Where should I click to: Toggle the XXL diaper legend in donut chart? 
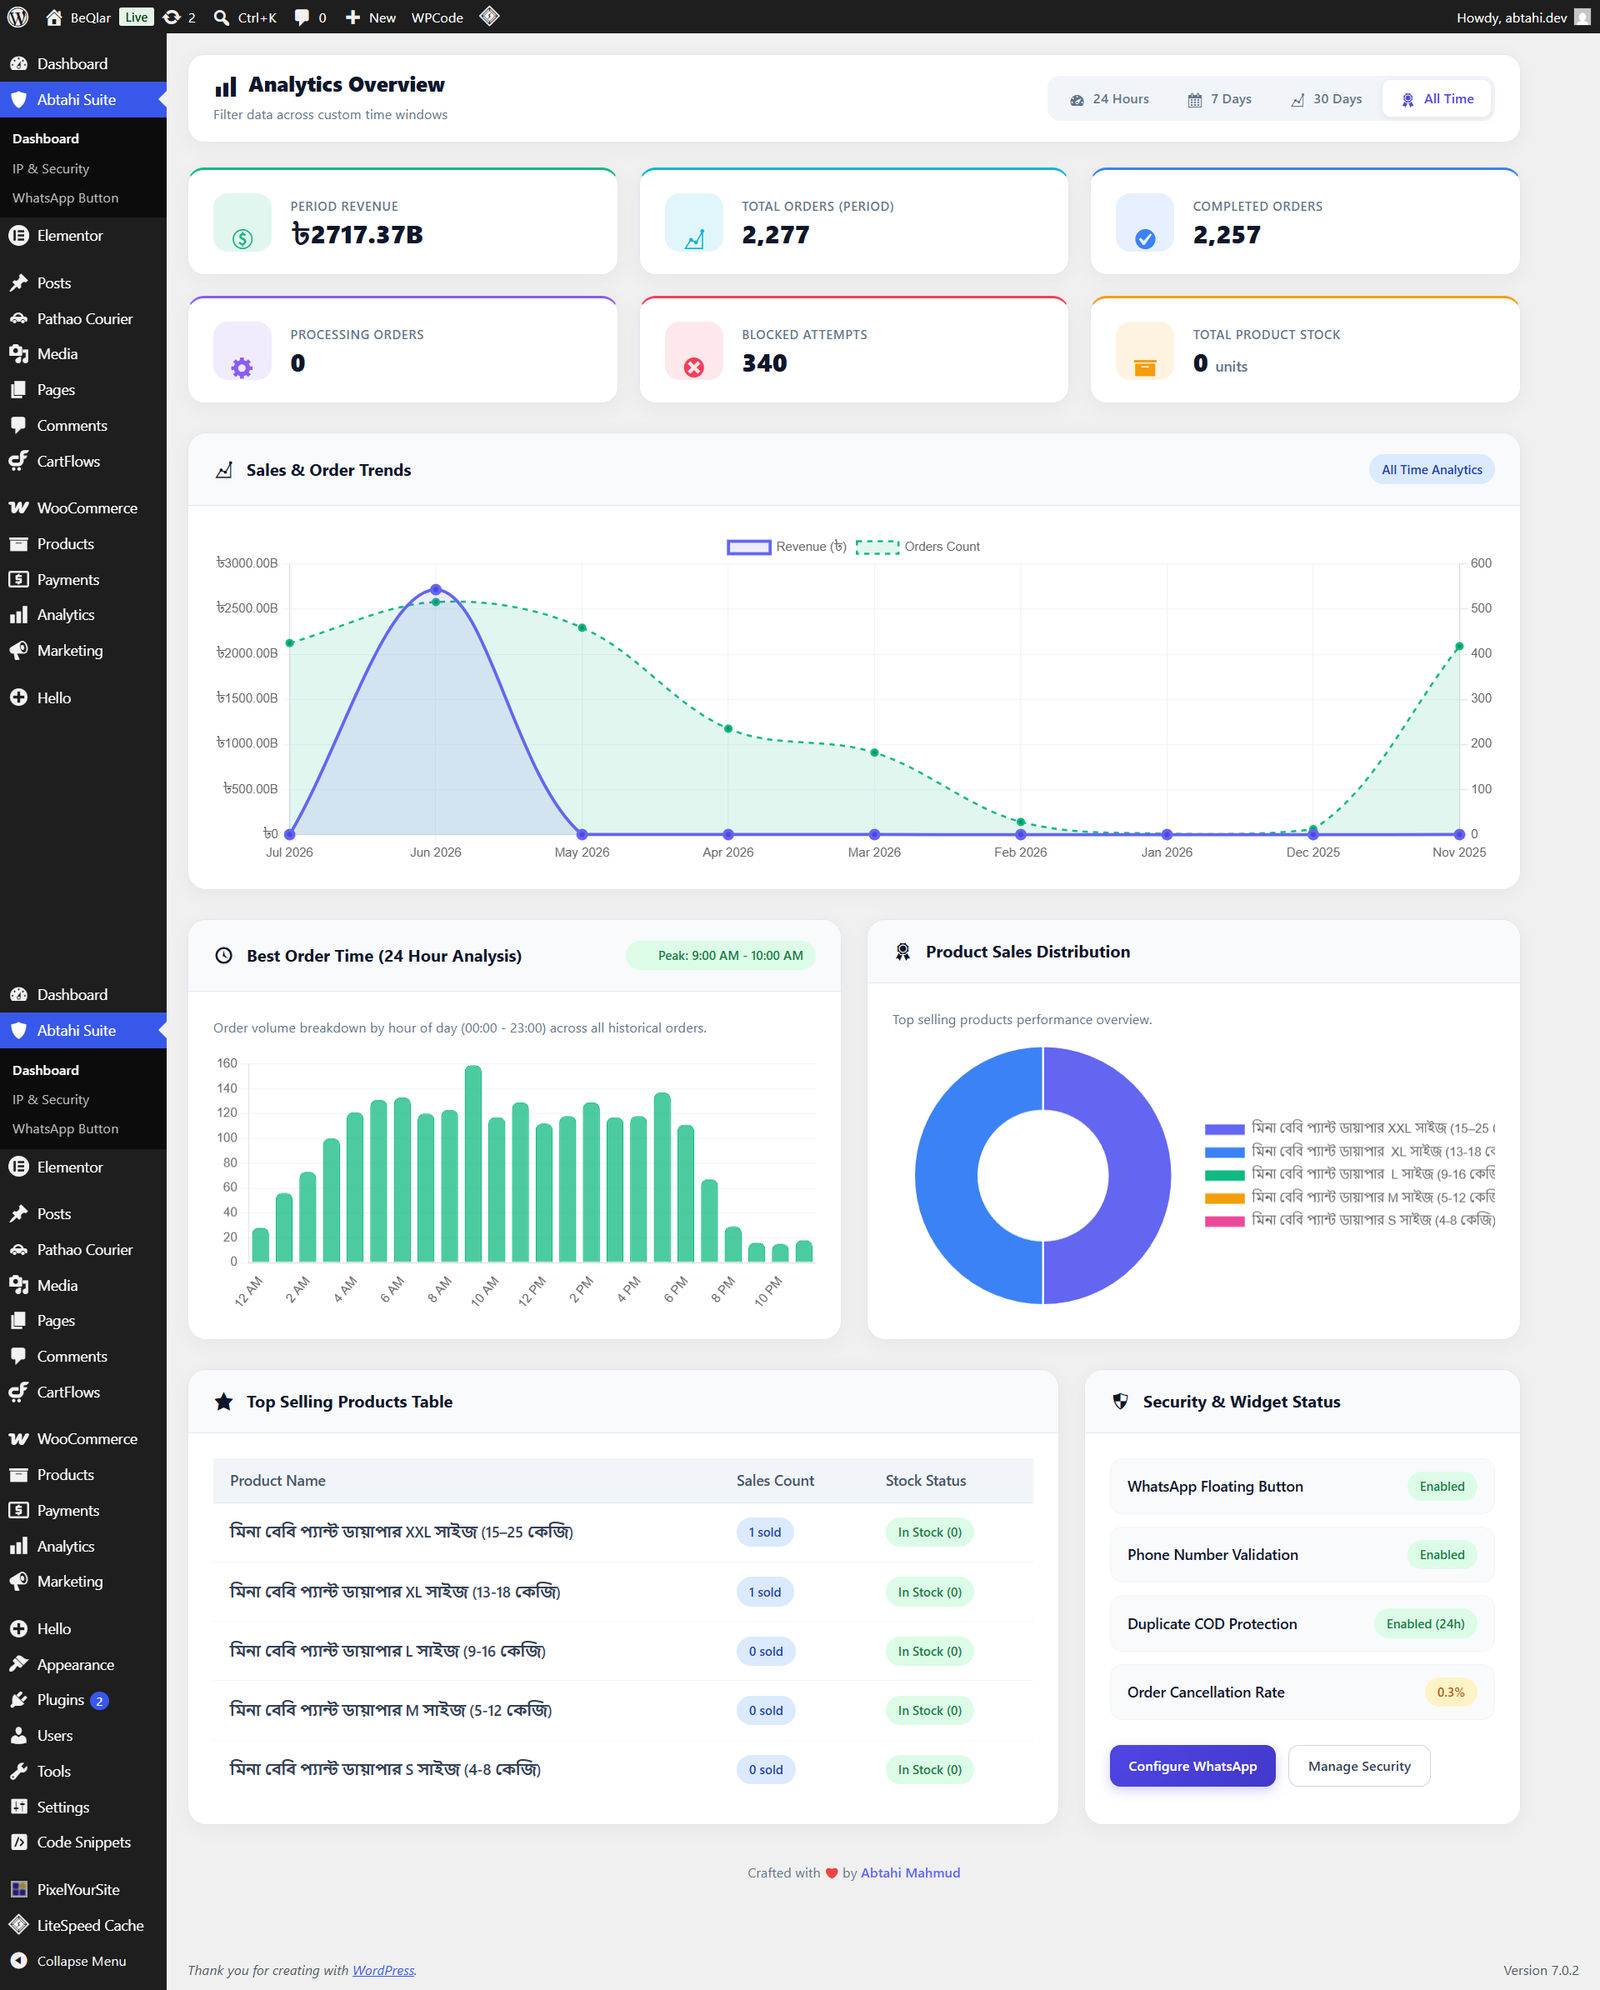(x=1350, y=1128)
